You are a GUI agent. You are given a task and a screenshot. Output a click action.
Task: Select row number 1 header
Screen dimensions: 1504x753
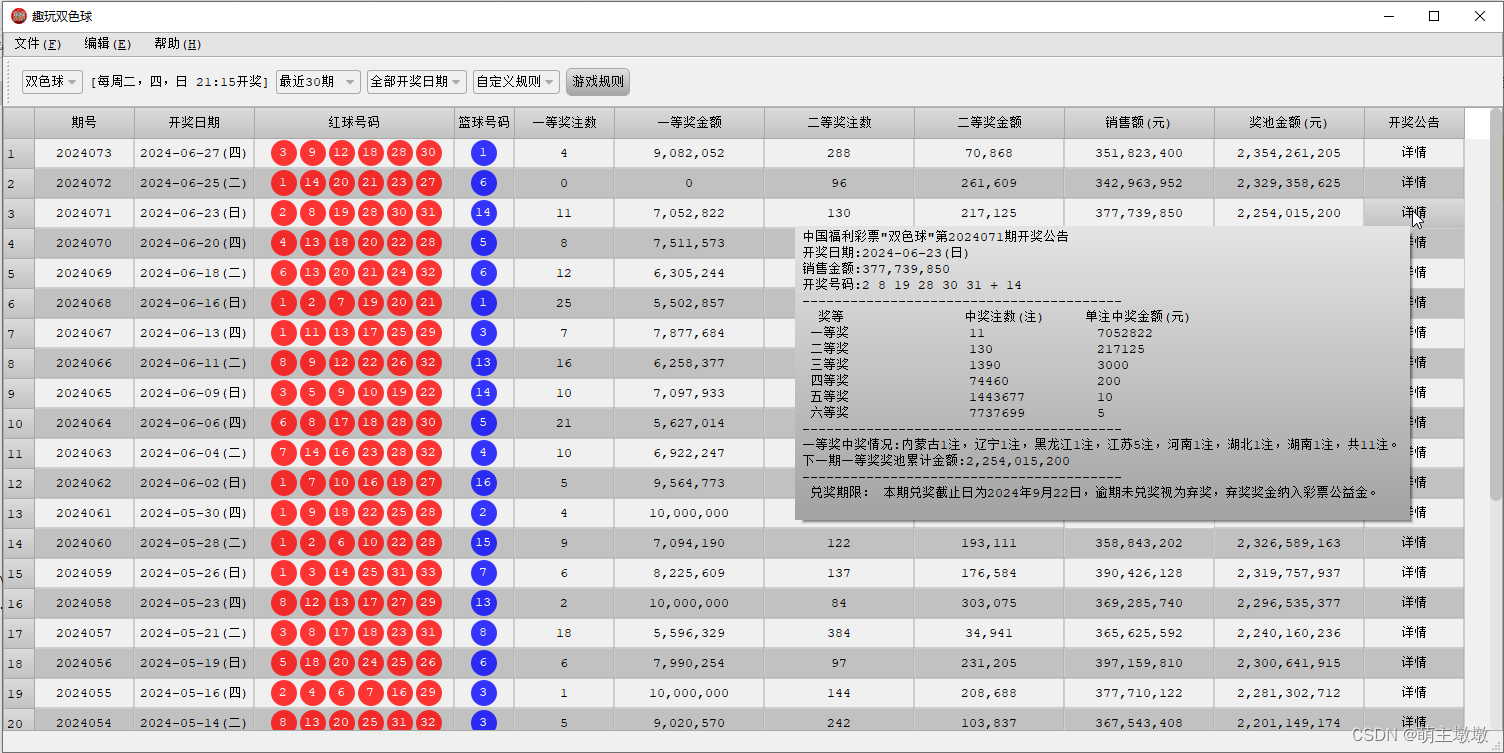(x=18, y=153)
